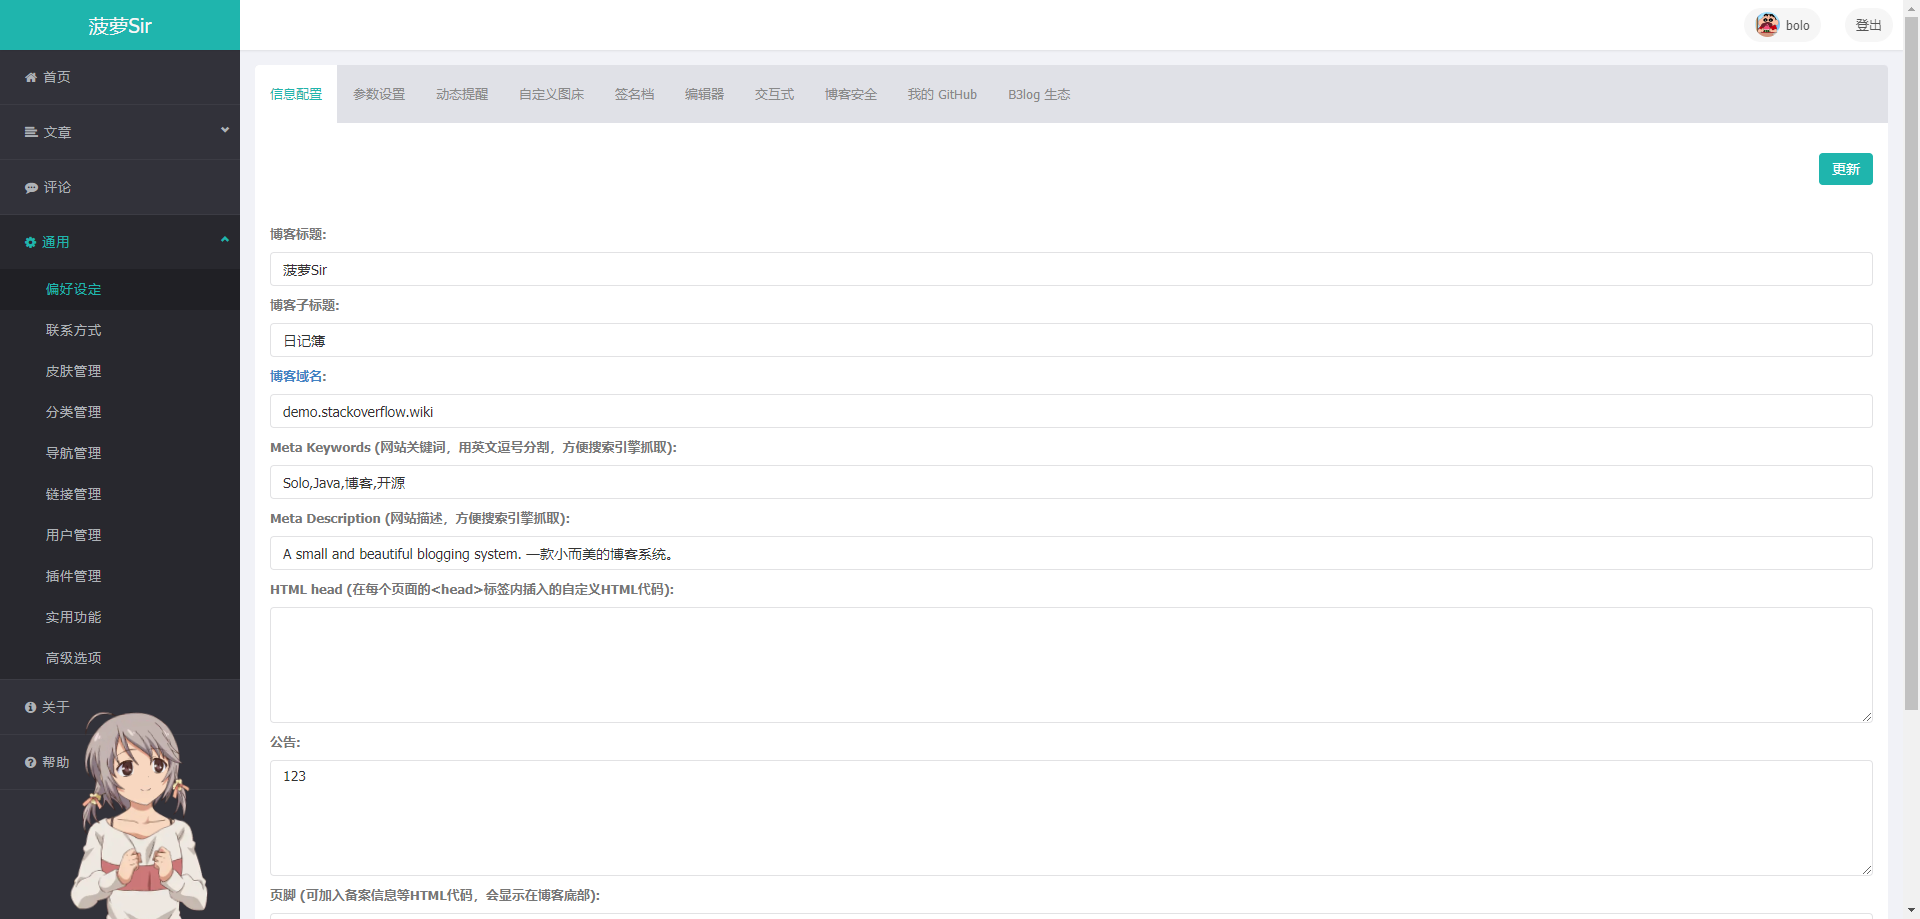Click the articles icon beside 文章
This screenshot has height=919, width=1920.
pyautogui.click(x=31, y=132)
